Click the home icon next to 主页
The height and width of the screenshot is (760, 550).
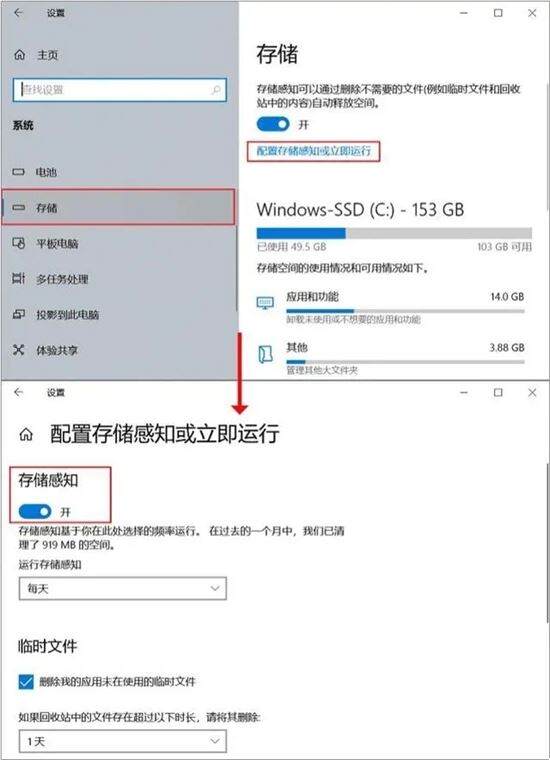(19, 55)
